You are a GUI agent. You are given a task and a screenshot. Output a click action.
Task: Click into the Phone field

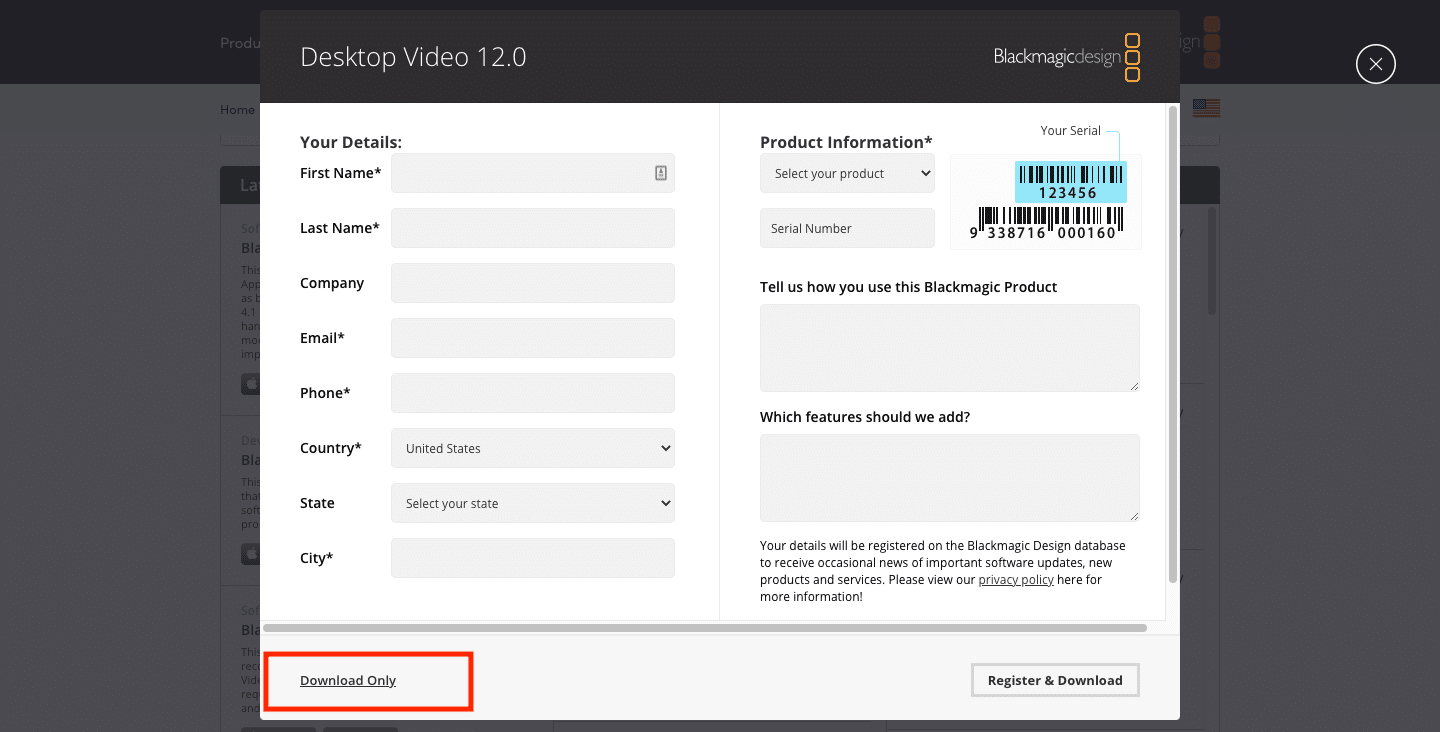[533, 393]
